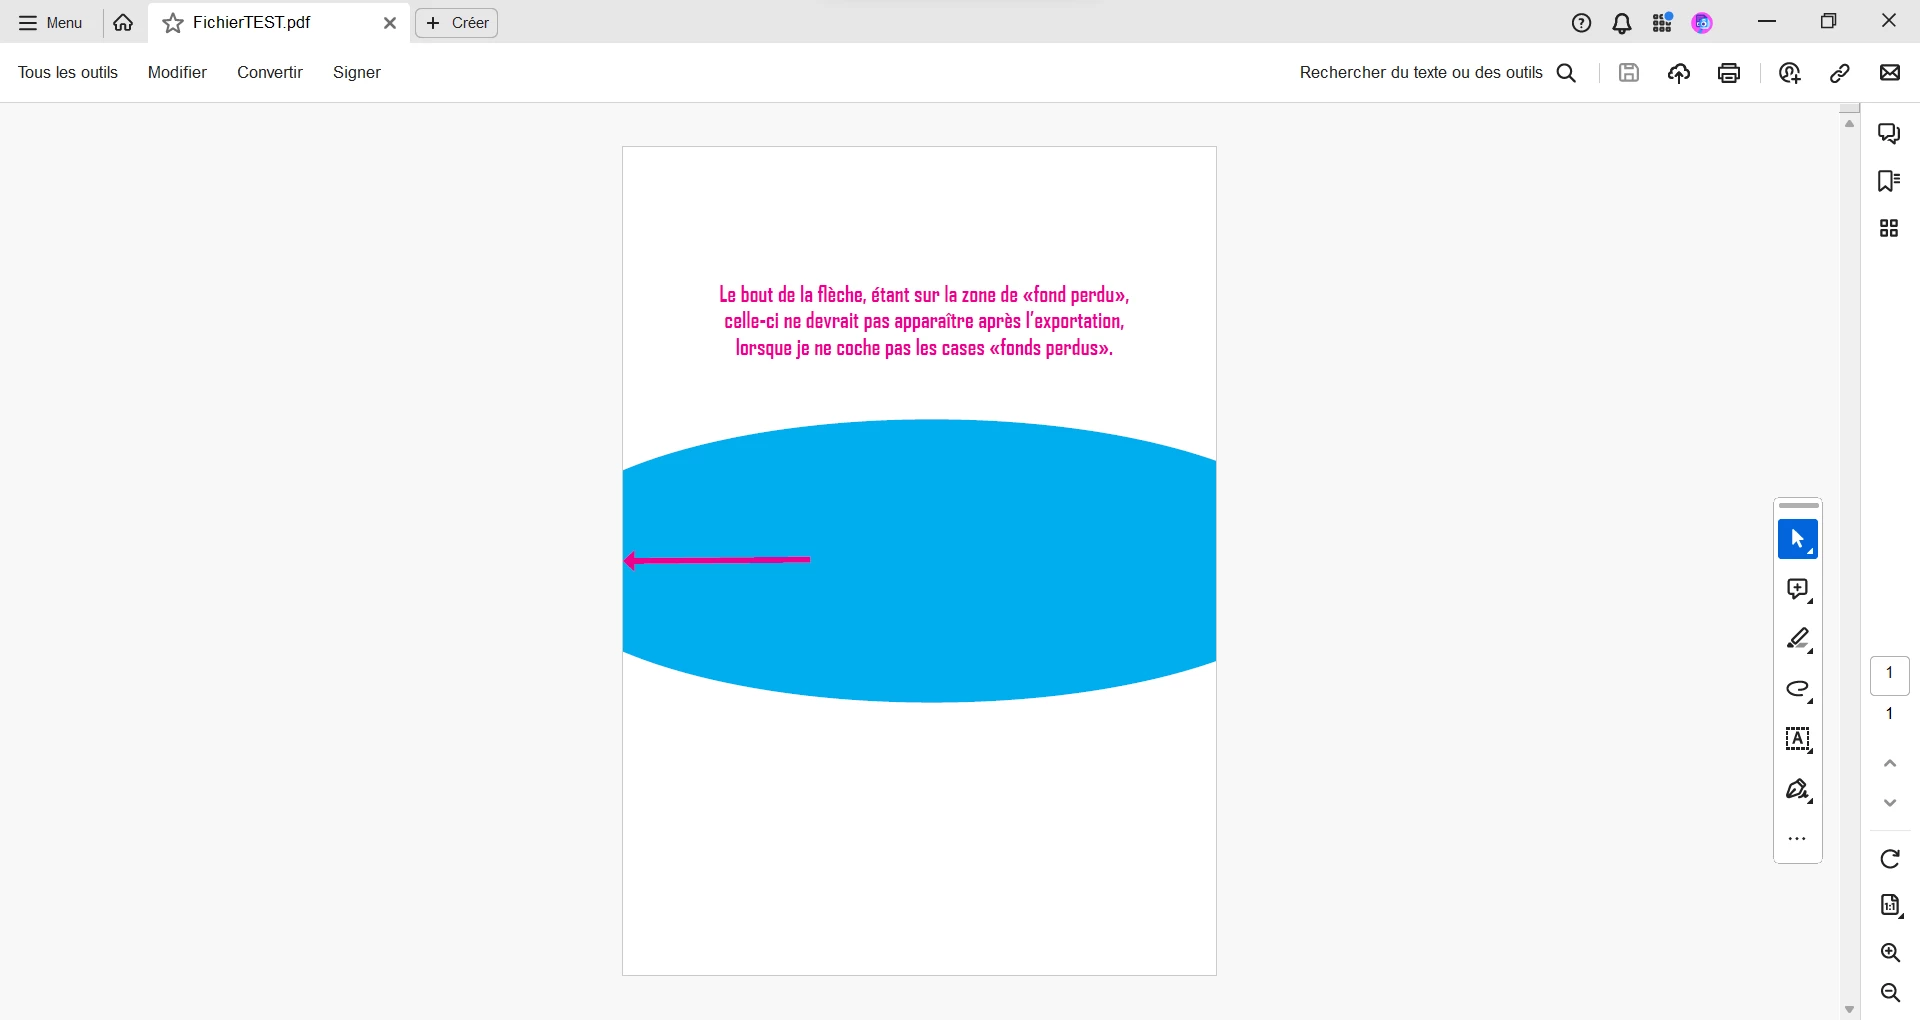Open the page display options icon

coord(1890,907)
